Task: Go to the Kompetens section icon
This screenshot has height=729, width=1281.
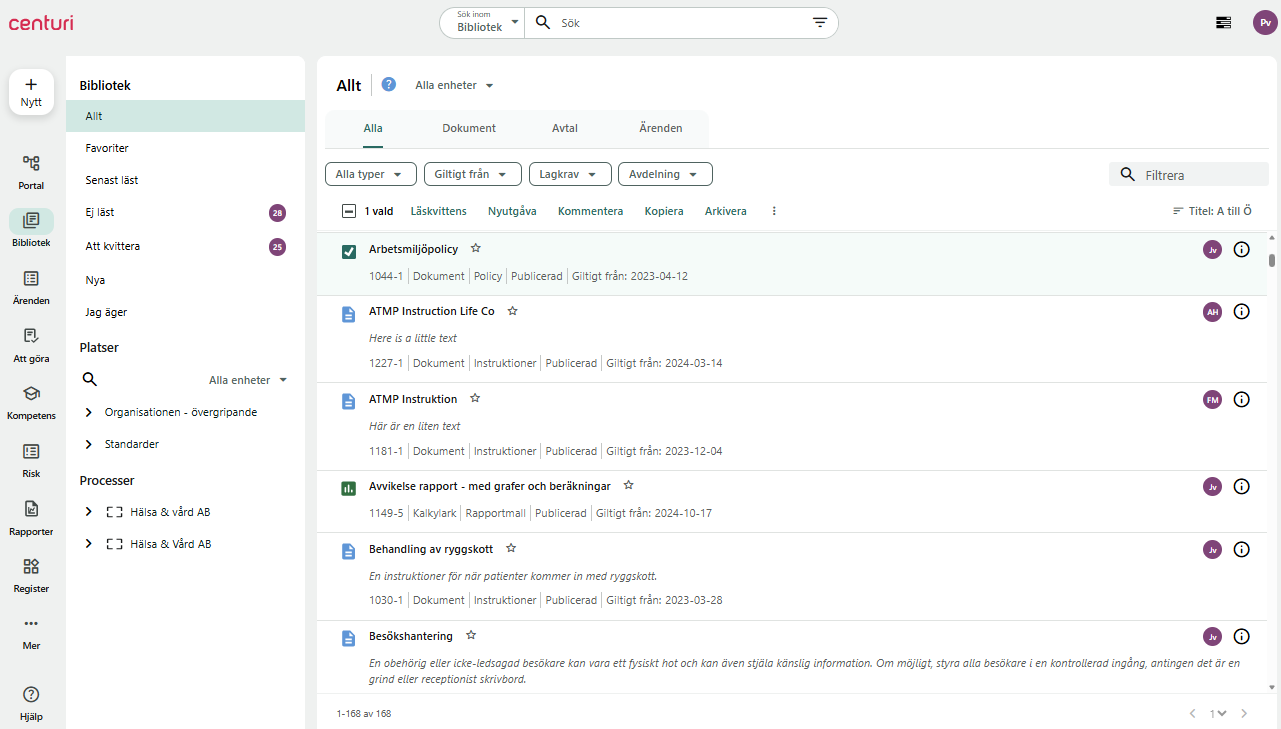Action: [31, 394]
